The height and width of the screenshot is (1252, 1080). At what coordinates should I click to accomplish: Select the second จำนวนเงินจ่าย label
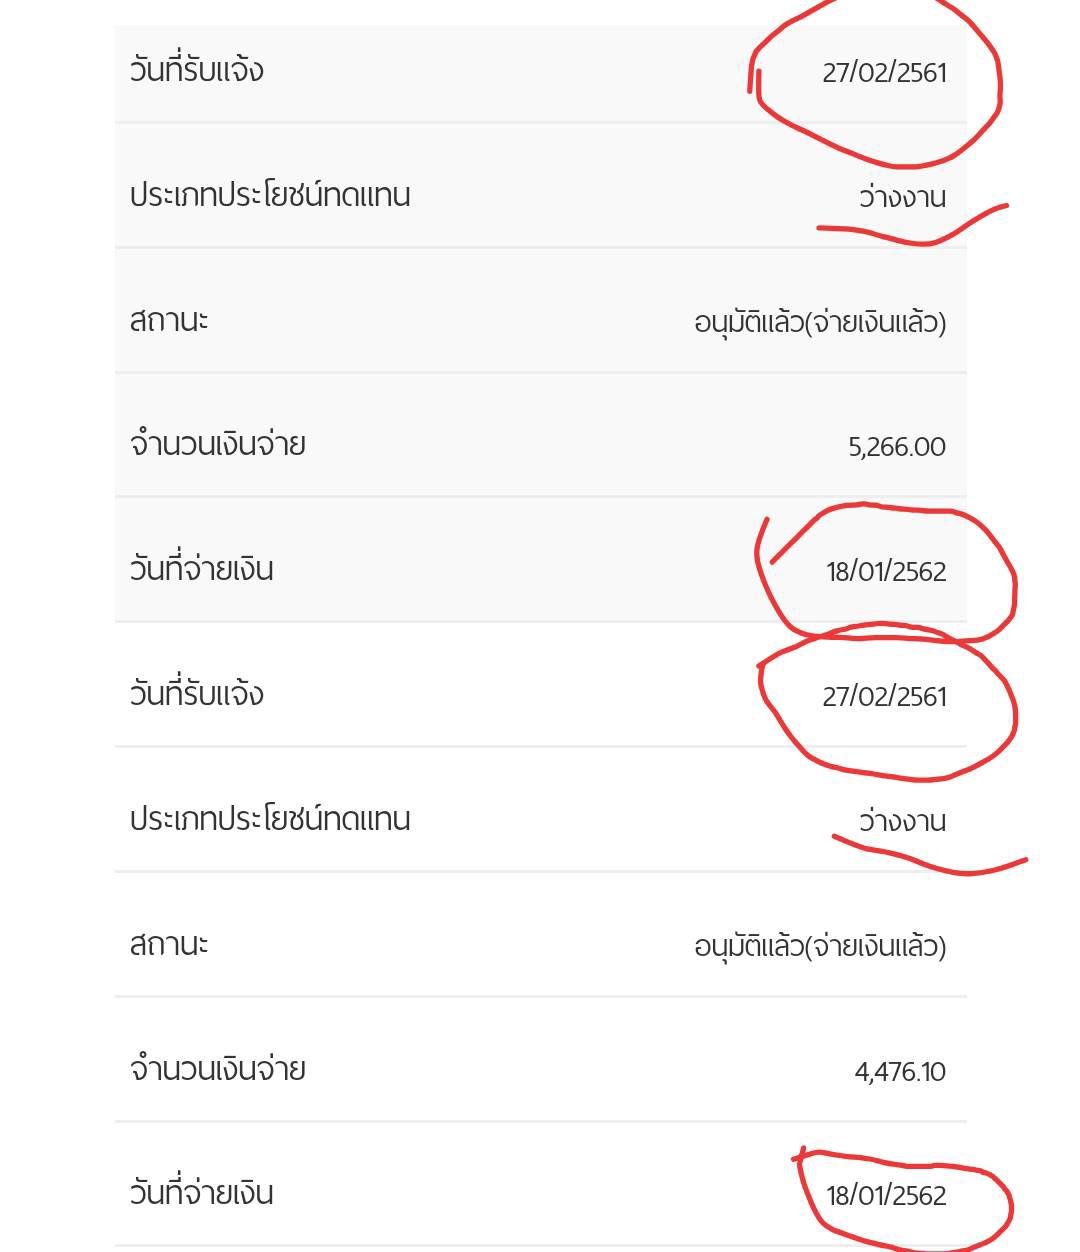pos(217,1068)
